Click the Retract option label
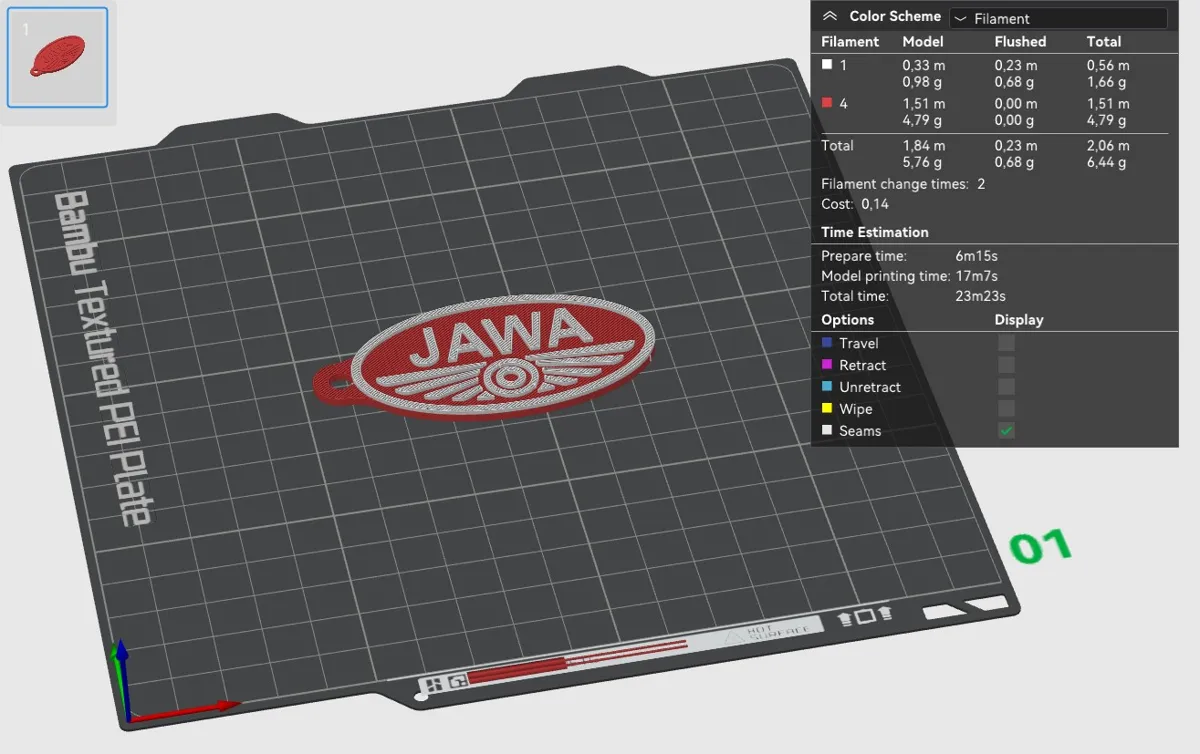This screenshot has height=754, width=1200. tap(863, 365)
